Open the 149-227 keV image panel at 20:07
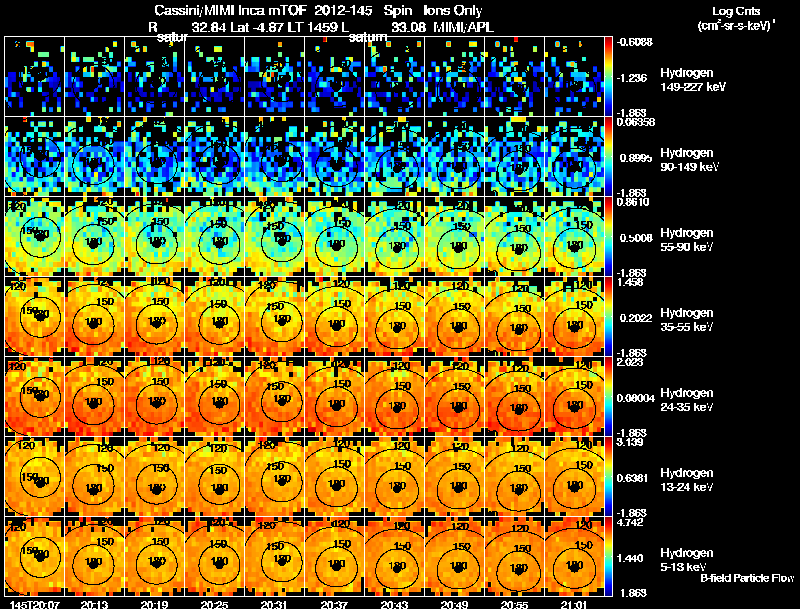 [x=35, y=77]
